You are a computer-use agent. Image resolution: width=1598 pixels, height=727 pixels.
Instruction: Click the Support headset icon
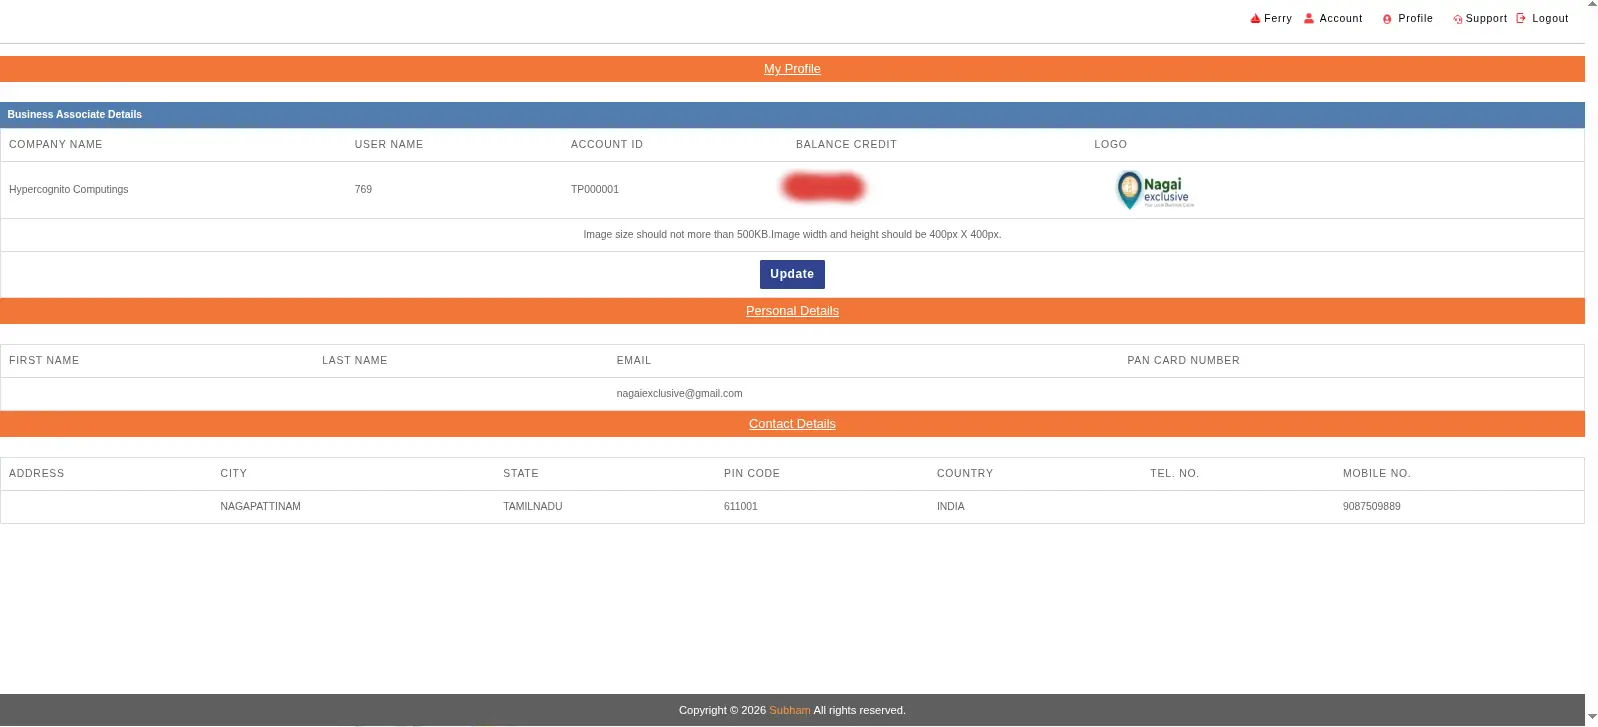(x=1457, y=19)
